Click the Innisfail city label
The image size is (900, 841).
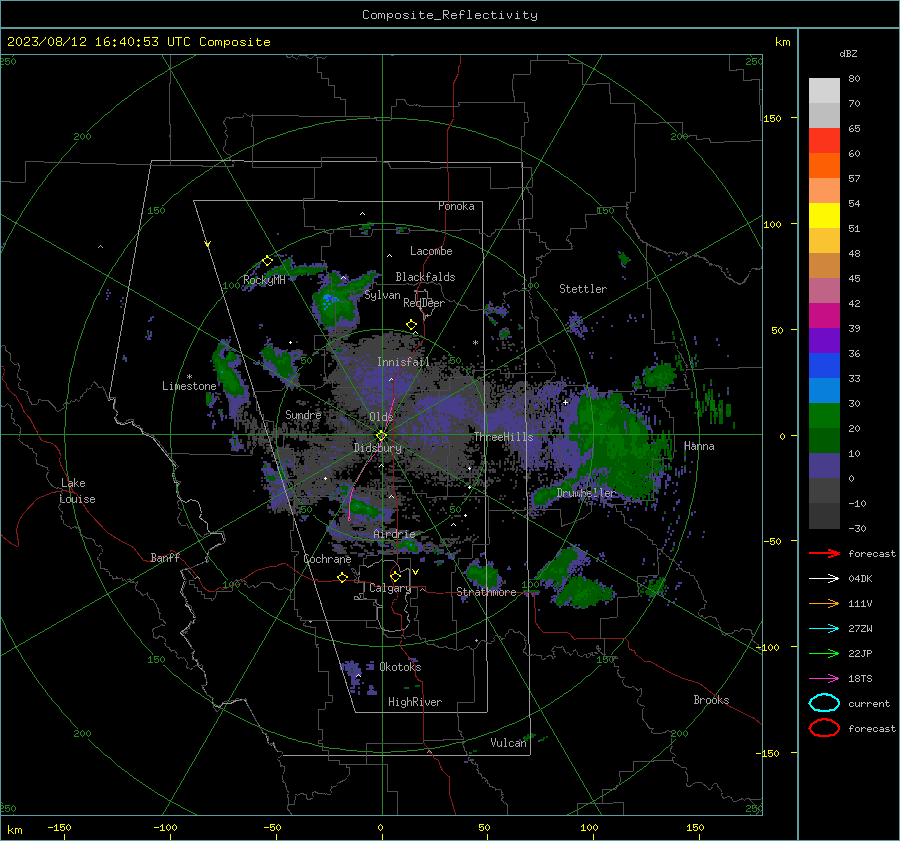click(403, 362)
